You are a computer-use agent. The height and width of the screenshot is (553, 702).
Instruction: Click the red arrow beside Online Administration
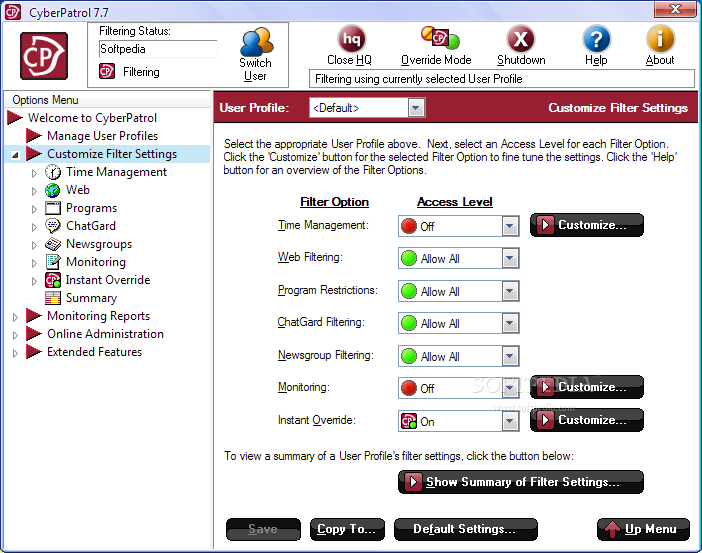click(x=34, y=334)
